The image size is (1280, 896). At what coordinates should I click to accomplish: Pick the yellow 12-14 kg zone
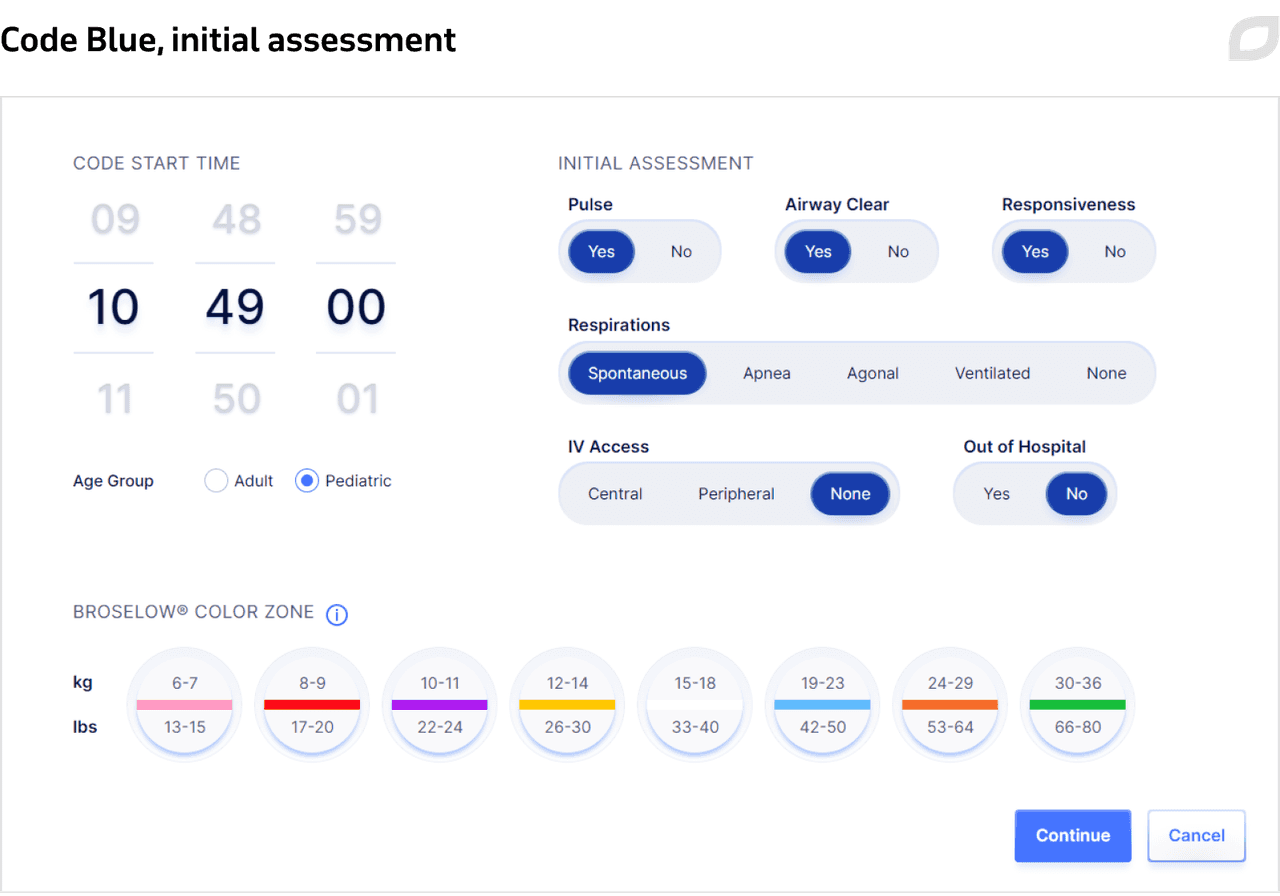[x=567, y=705]
